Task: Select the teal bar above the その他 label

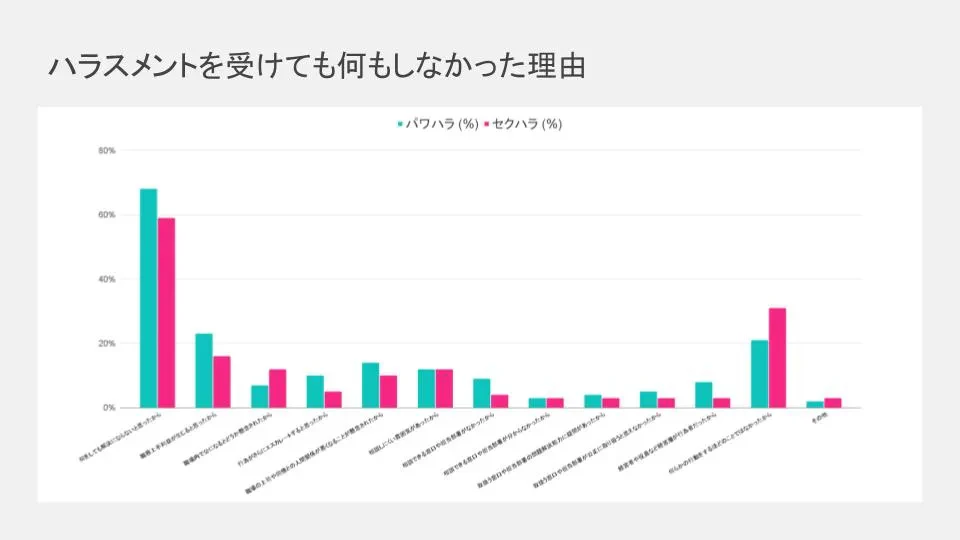Action: [x=815, y=404]
